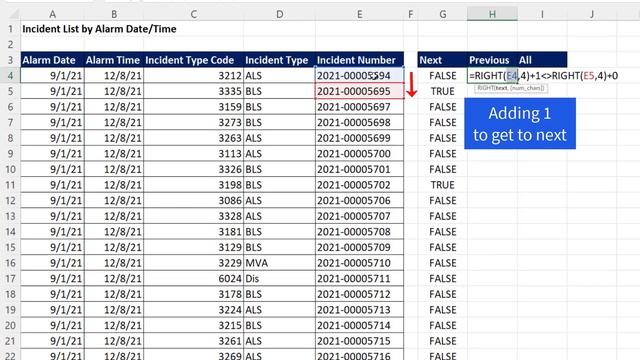Viewport: 640px width, 360px height.
Task: Click the 'Incident Type' header cell
Action: 279,60
